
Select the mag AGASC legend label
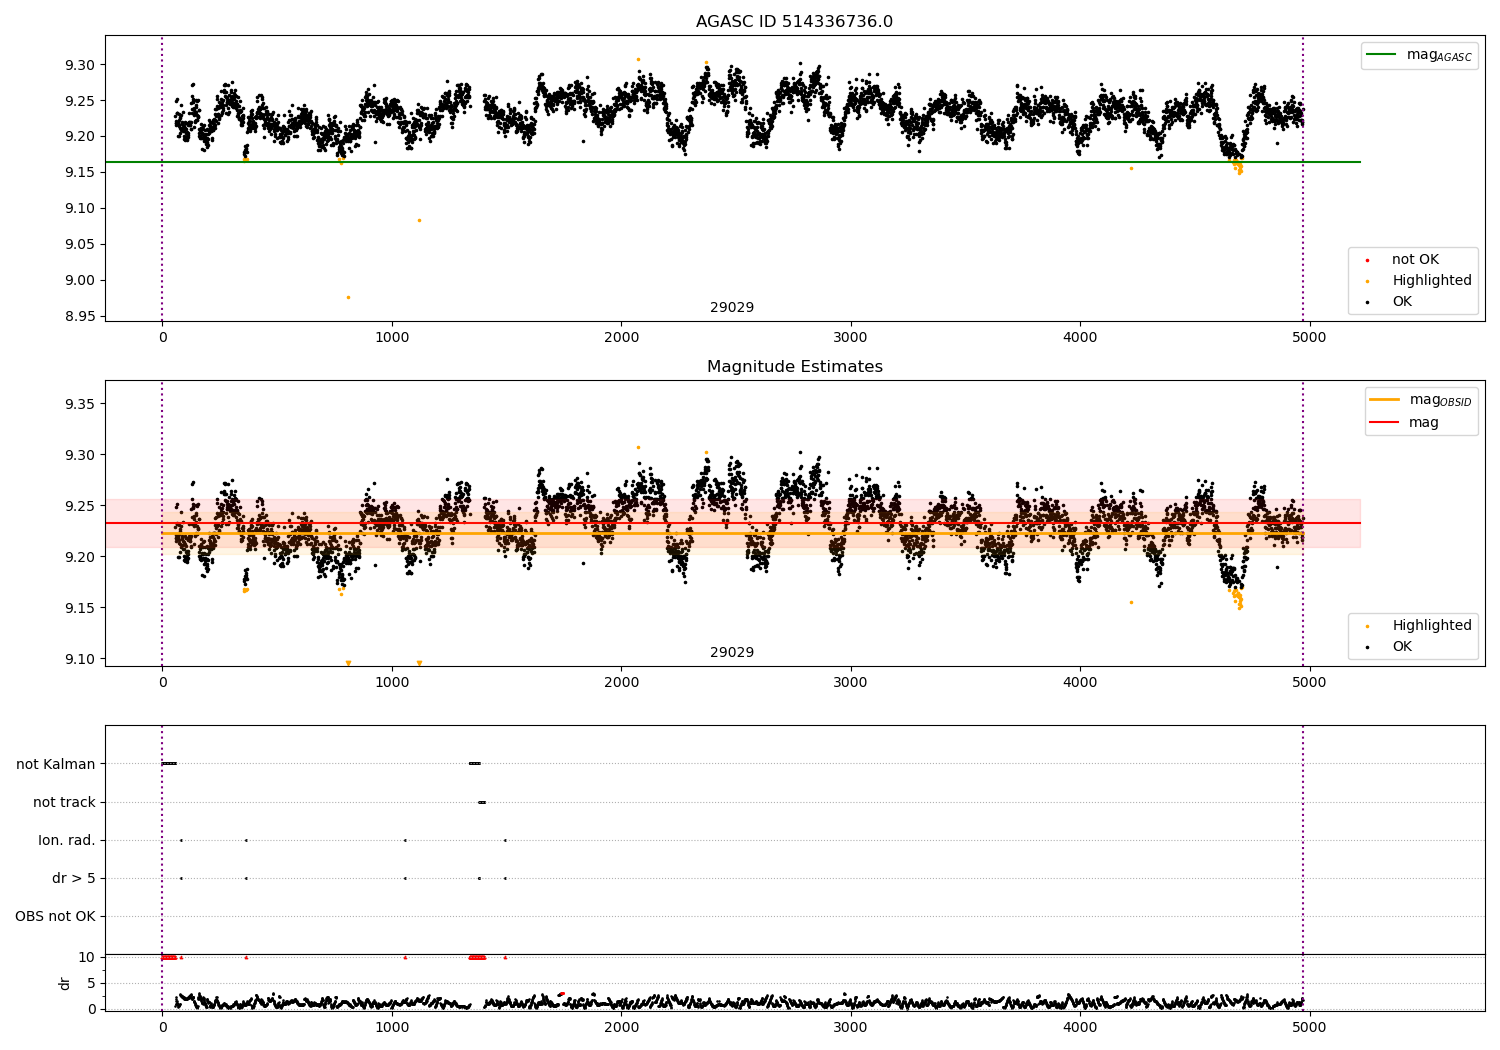[x=1439, y=55]
